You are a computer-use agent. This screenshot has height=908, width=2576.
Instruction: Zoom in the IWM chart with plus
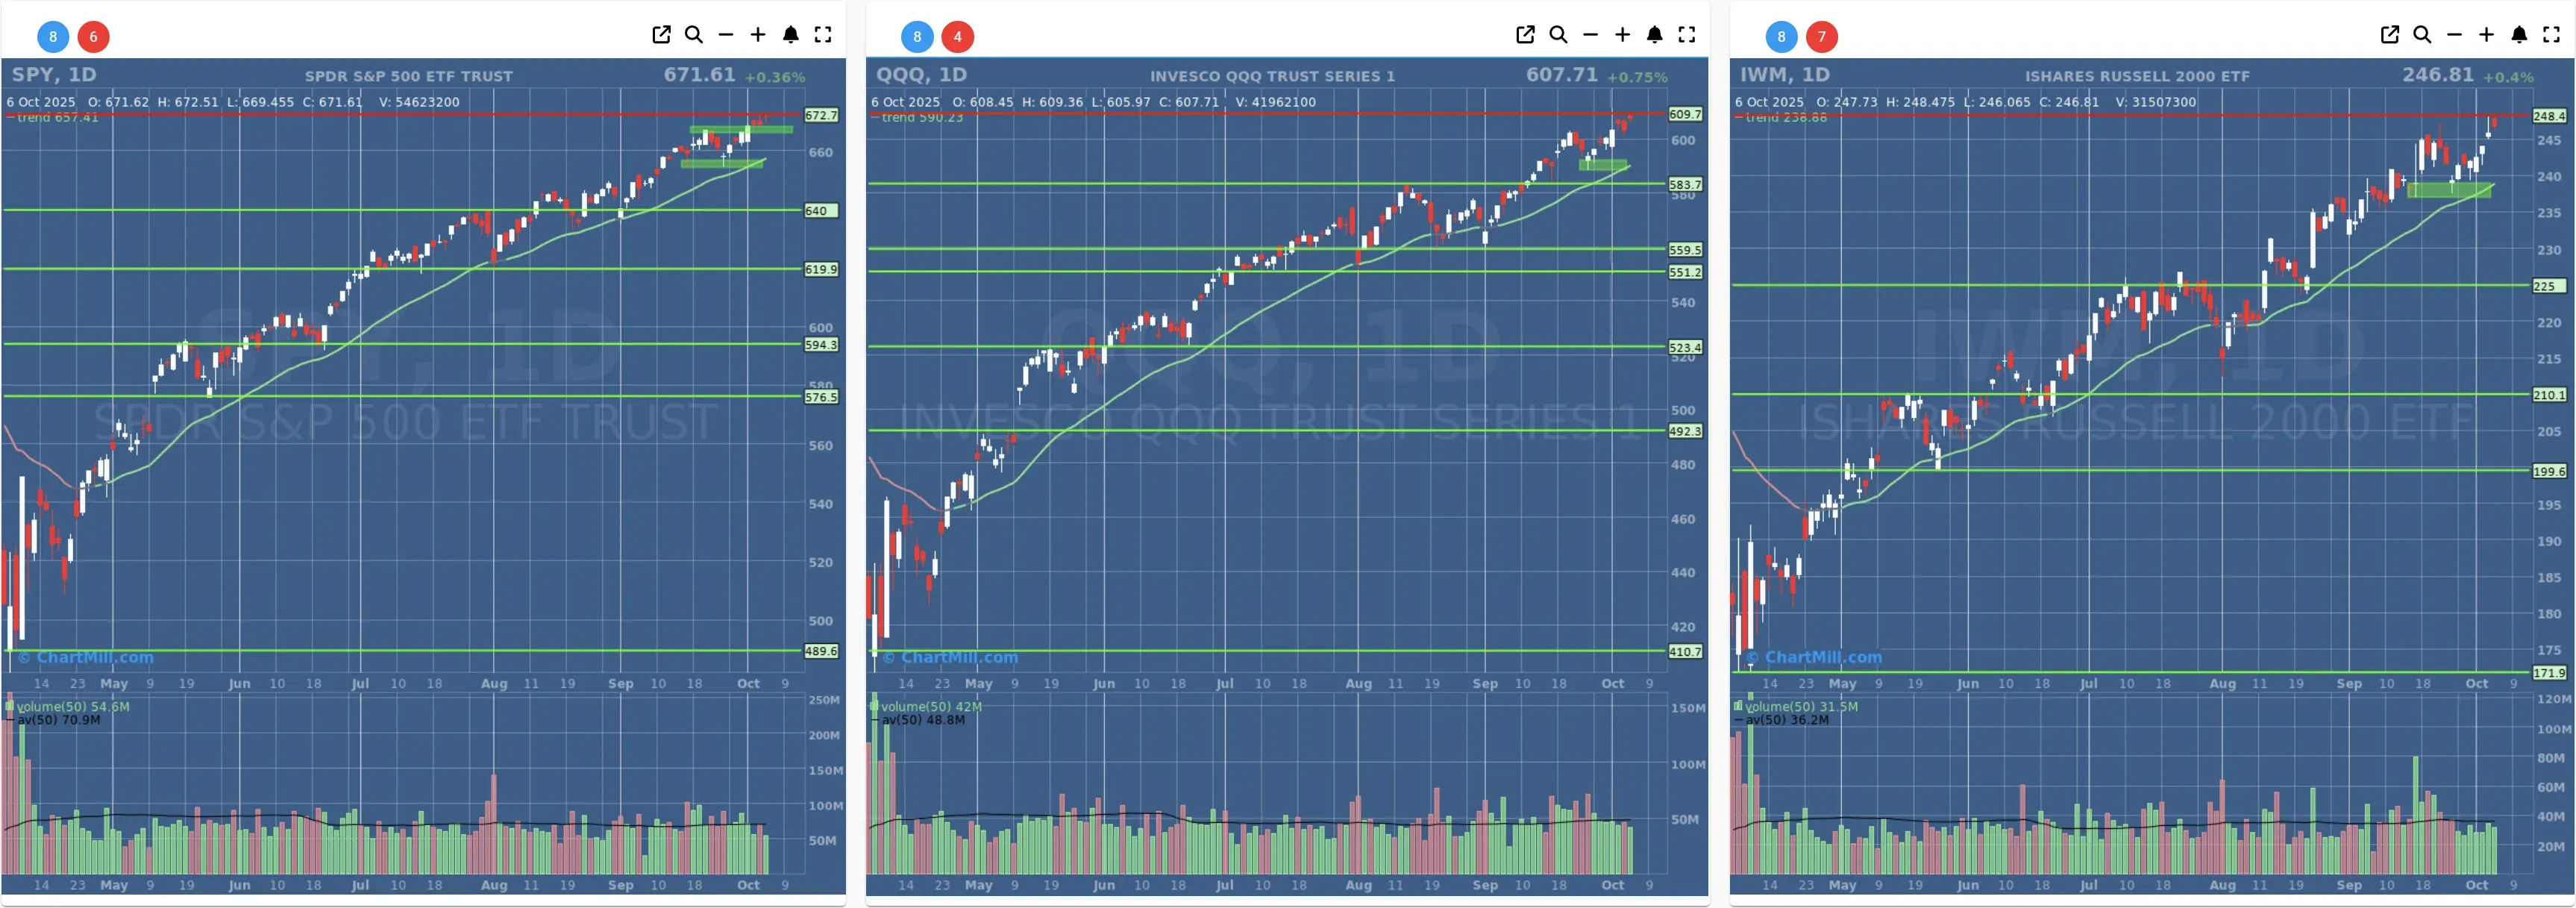[2486, 35]
